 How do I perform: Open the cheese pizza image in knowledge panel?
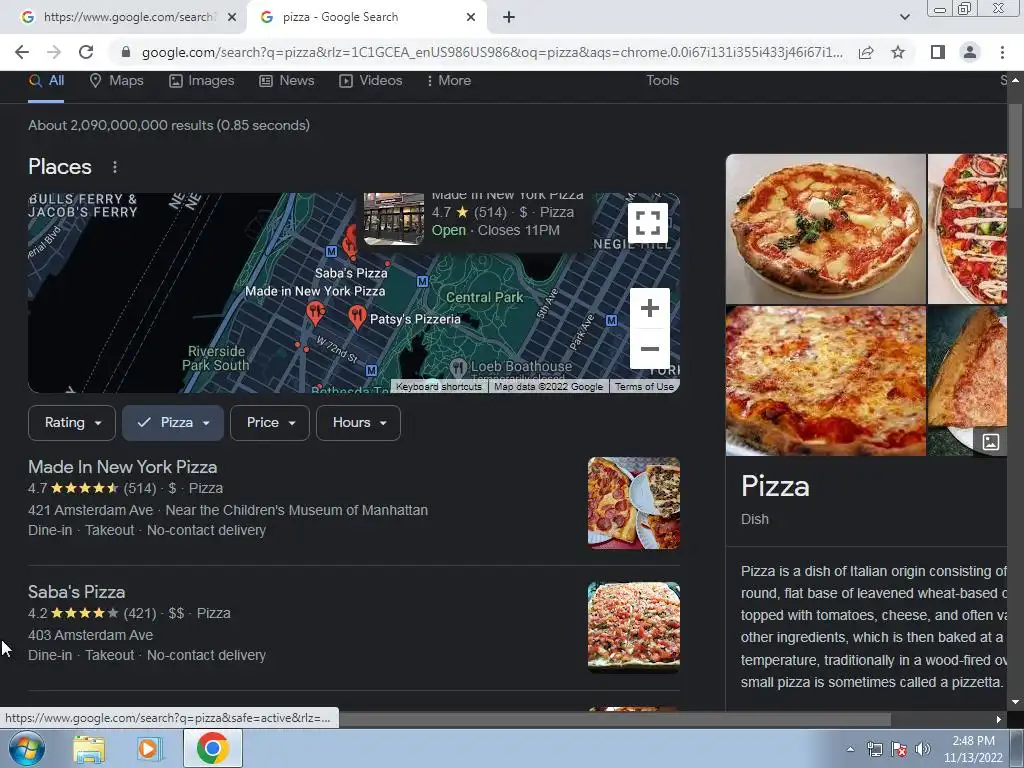[825, 381]
